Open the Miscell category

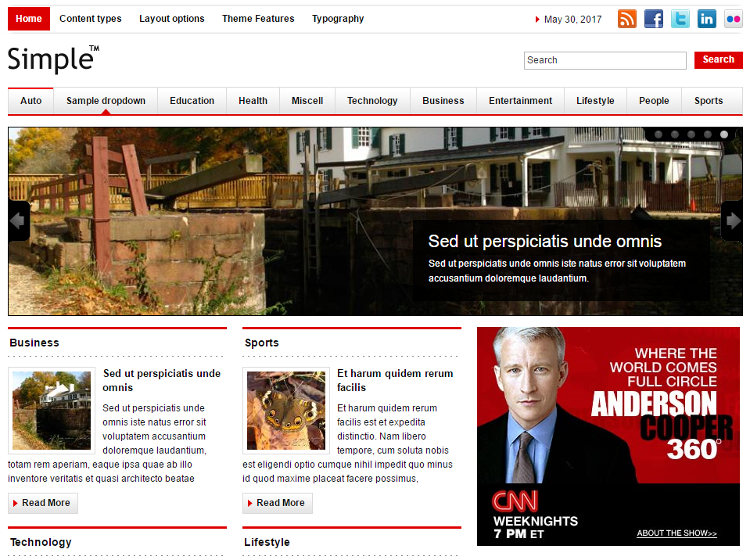pos(307,101)
